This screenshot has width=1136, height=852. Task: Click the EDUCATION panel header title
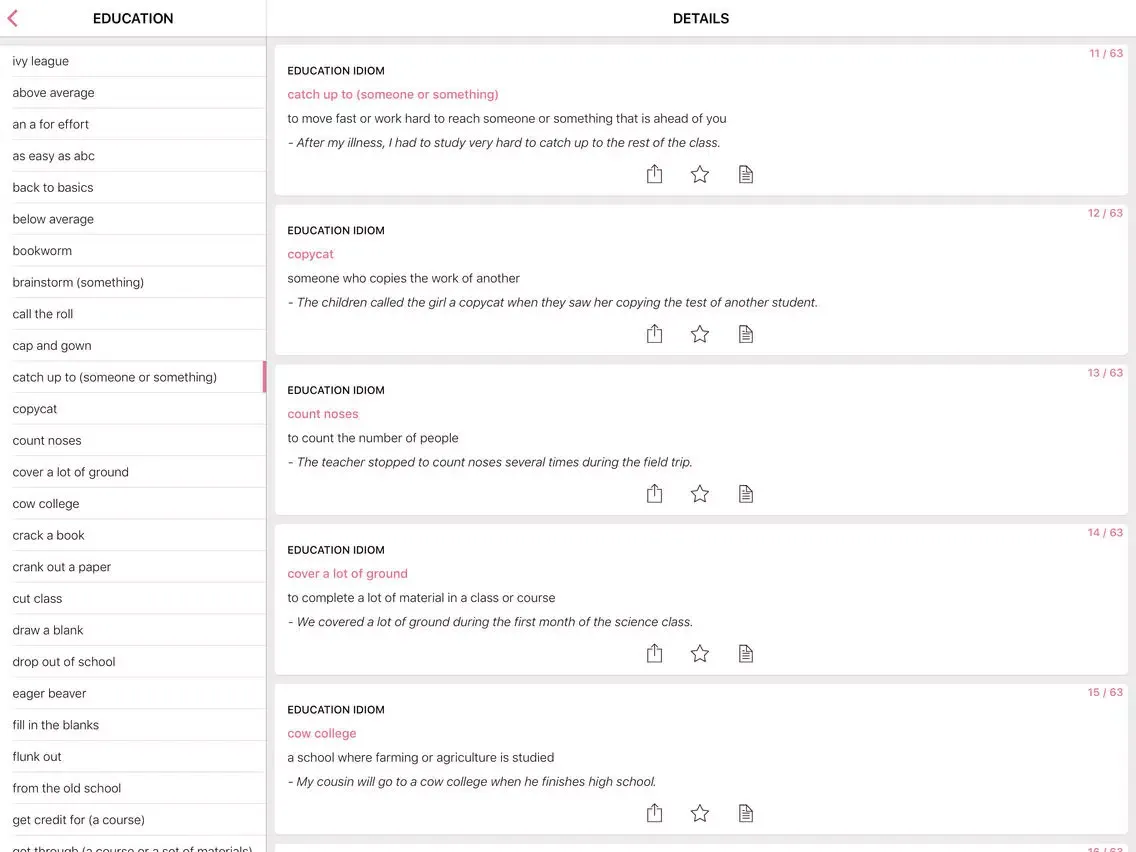133,18
